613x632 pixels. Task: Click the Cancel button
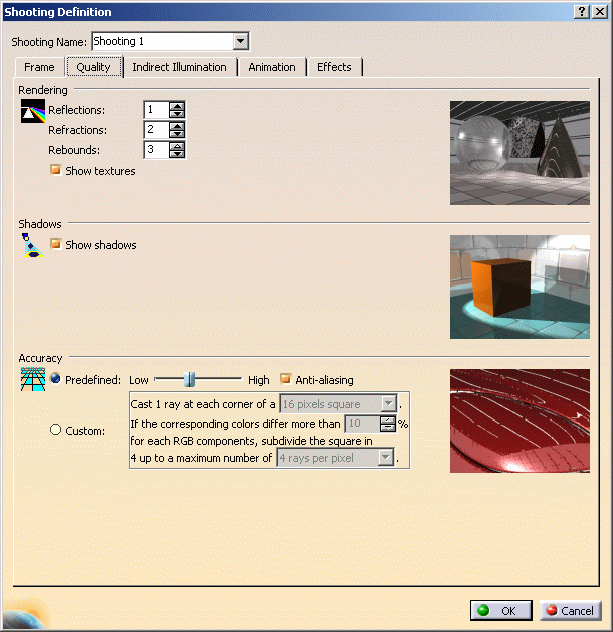[570, 610]
